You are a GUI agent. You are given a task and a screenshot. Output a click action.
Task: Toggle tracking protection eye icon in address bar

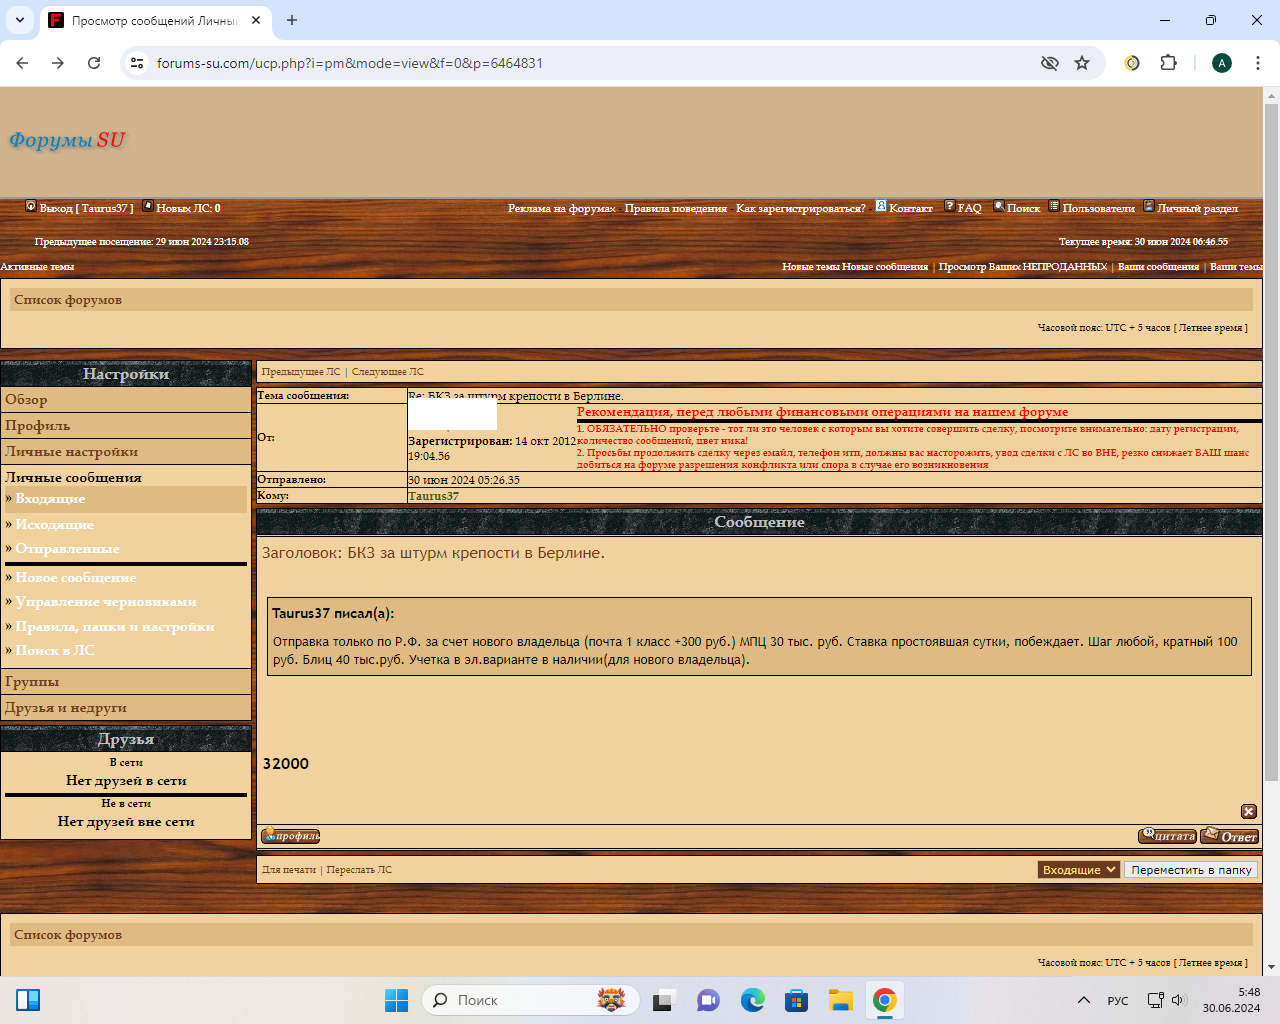(x=1049, y=63)
